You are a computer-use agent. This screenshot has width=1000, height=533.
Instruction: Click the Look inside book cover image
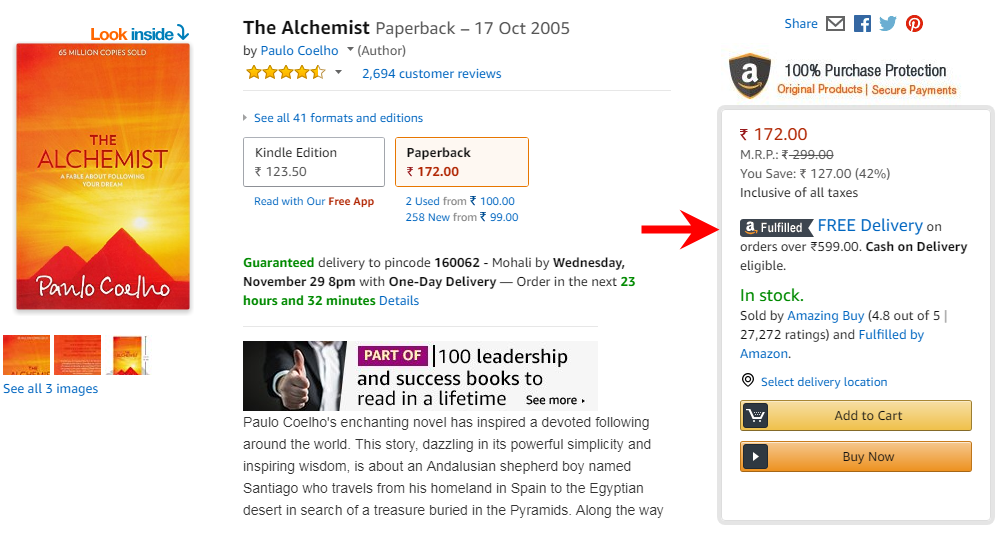pos(102,175)
